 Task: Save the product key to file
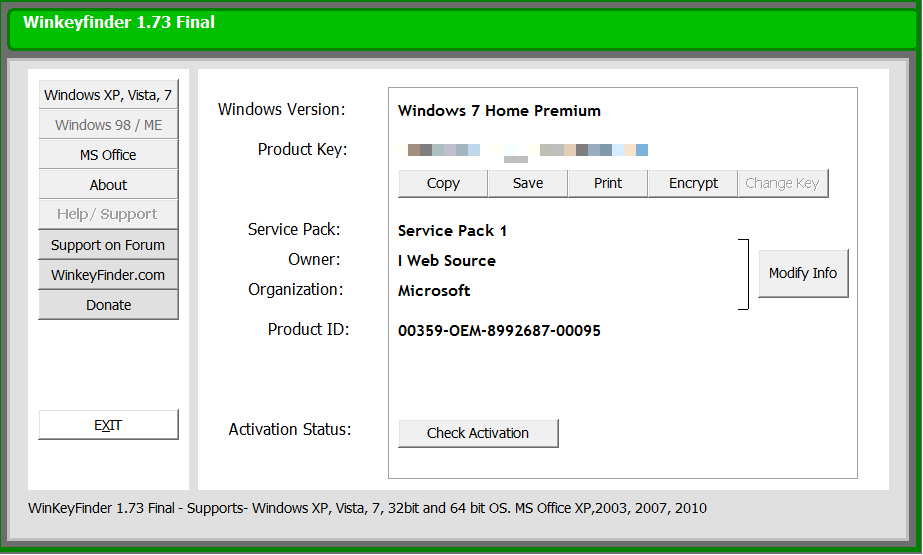pos(528,183)
